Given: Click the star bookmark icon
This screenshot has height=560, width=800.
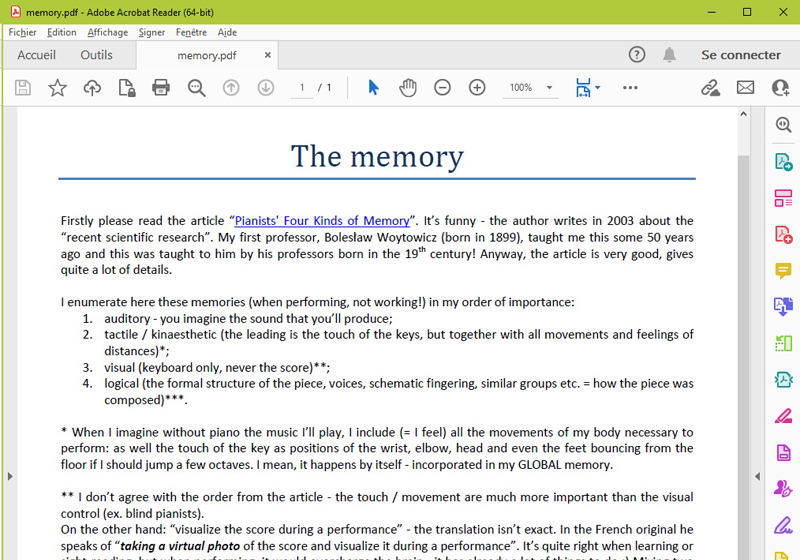Looking at the screenshot, I should [x=57, y=88].
